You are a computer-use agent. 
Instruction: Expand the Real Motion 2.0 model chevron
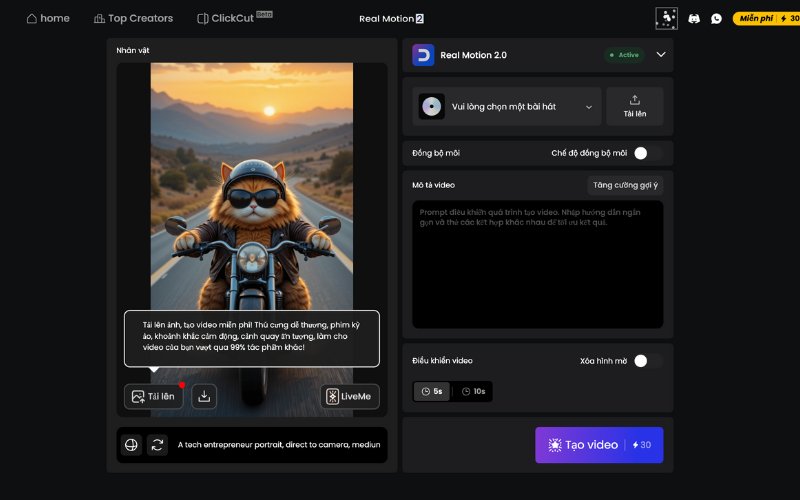pyautogui.click(x=661, y=55)
